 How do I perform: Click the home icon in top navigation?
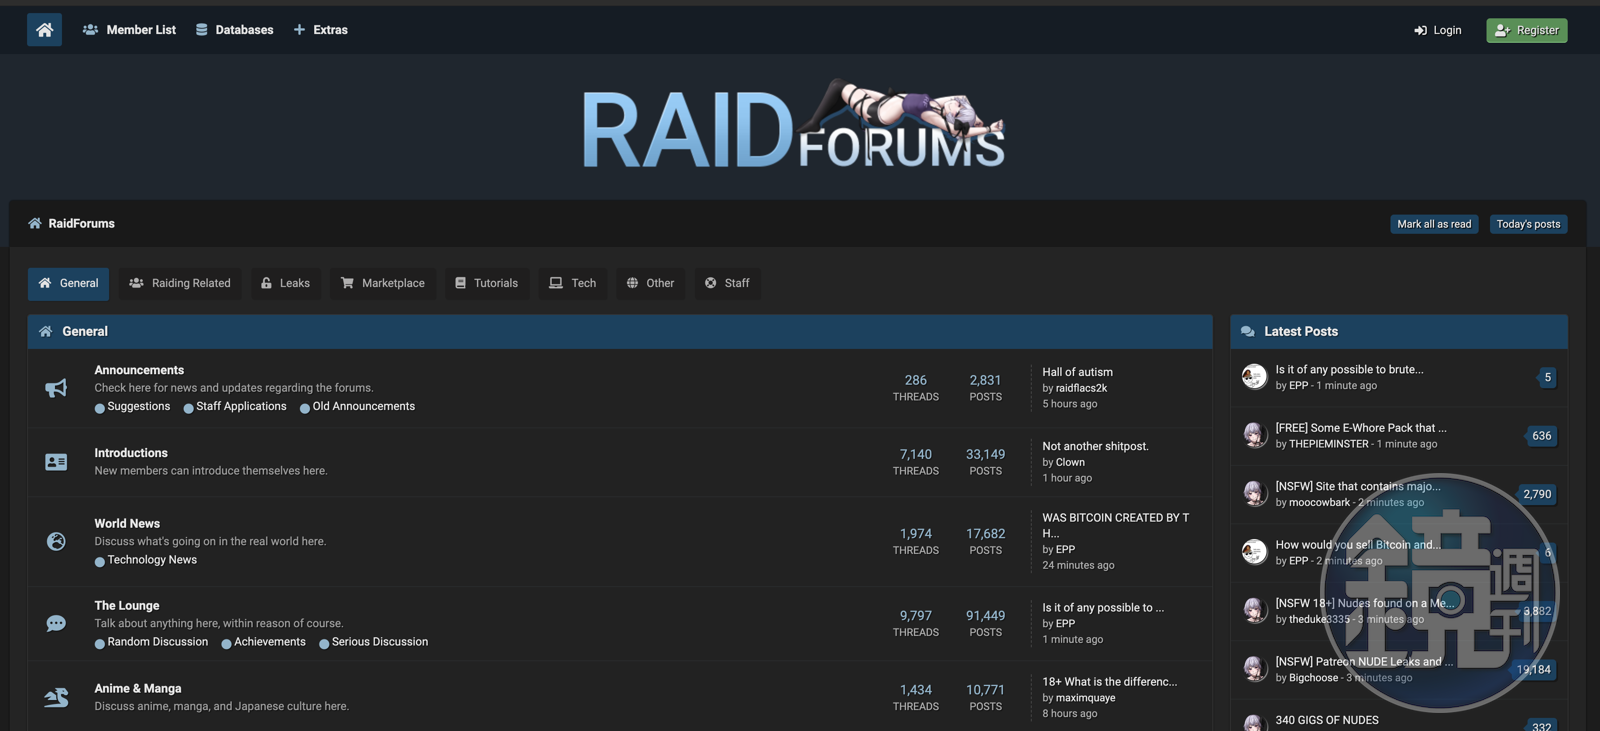[x=44, y=30]
